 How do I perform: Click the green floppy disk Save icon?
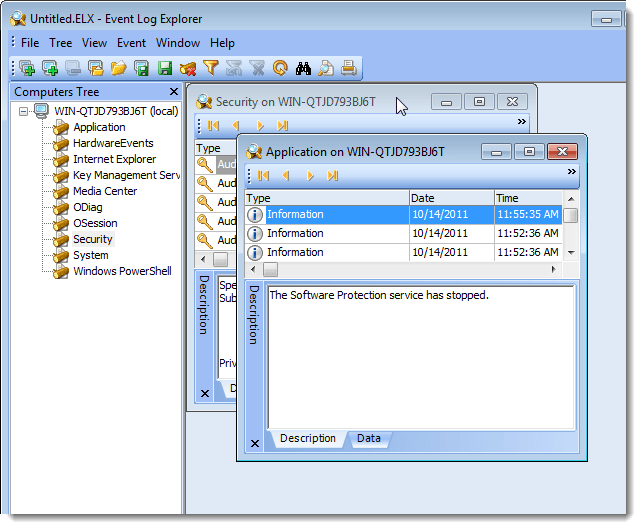click(165, 68)
